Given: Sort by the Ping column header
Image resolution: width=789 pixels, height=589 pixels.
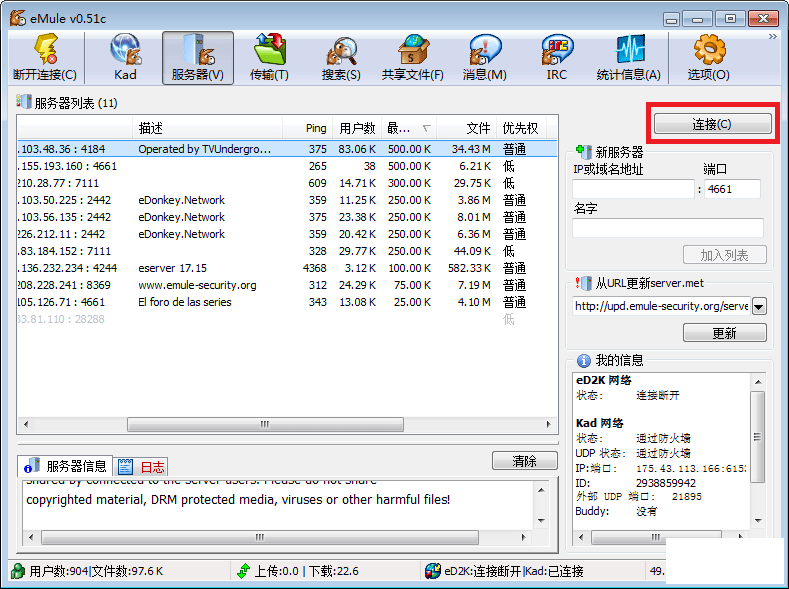Looking at the screenshot, I should pos(308,128).
